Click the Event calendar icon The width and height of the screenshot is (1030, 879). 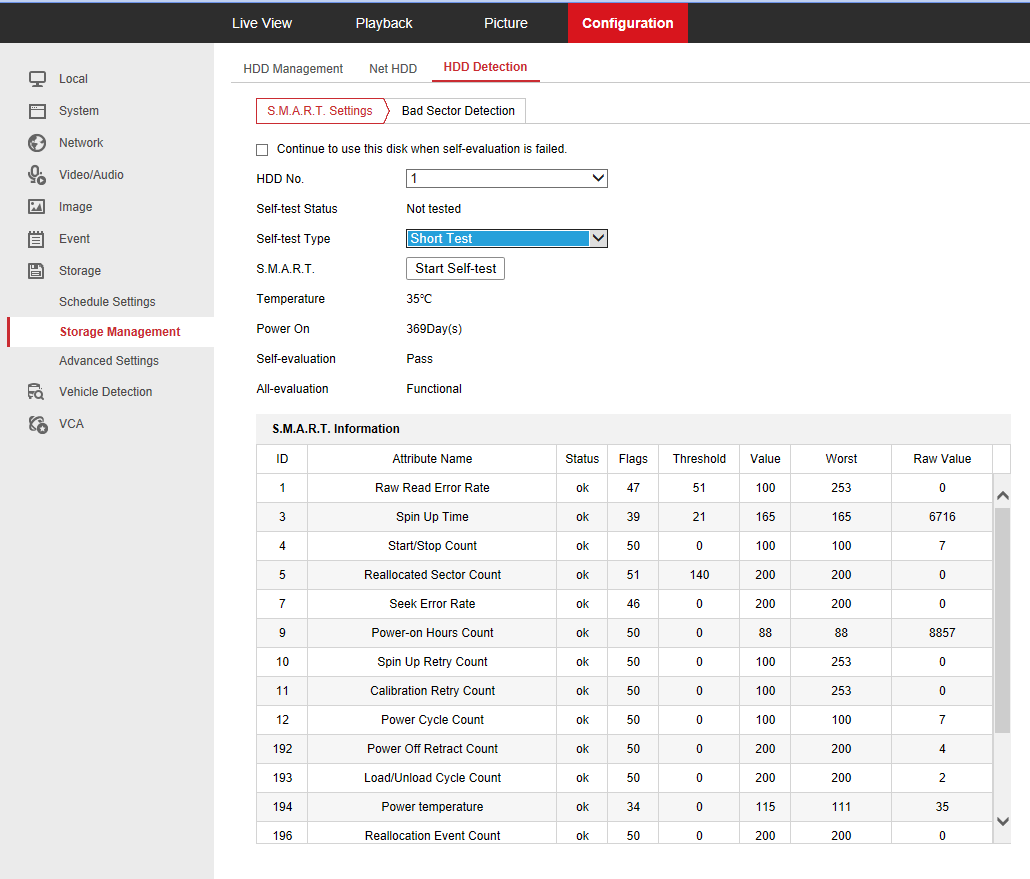point(37,239)
